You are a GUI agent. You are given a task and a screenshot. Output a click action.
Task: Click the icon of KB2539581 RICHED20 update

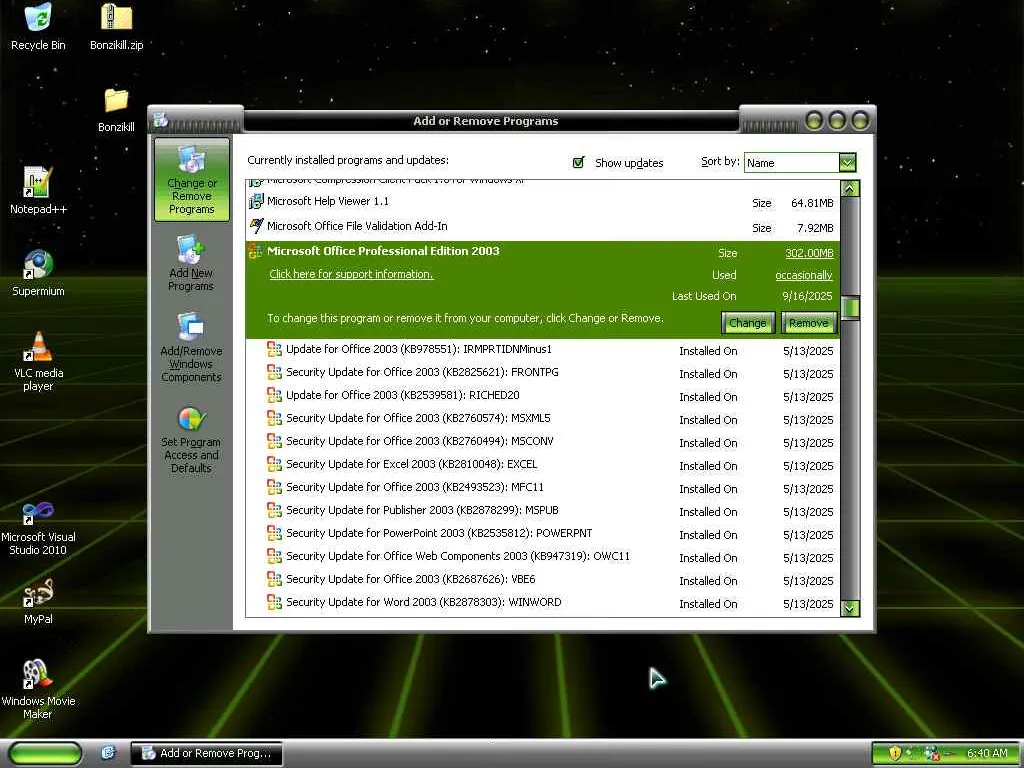coord(274,395)
